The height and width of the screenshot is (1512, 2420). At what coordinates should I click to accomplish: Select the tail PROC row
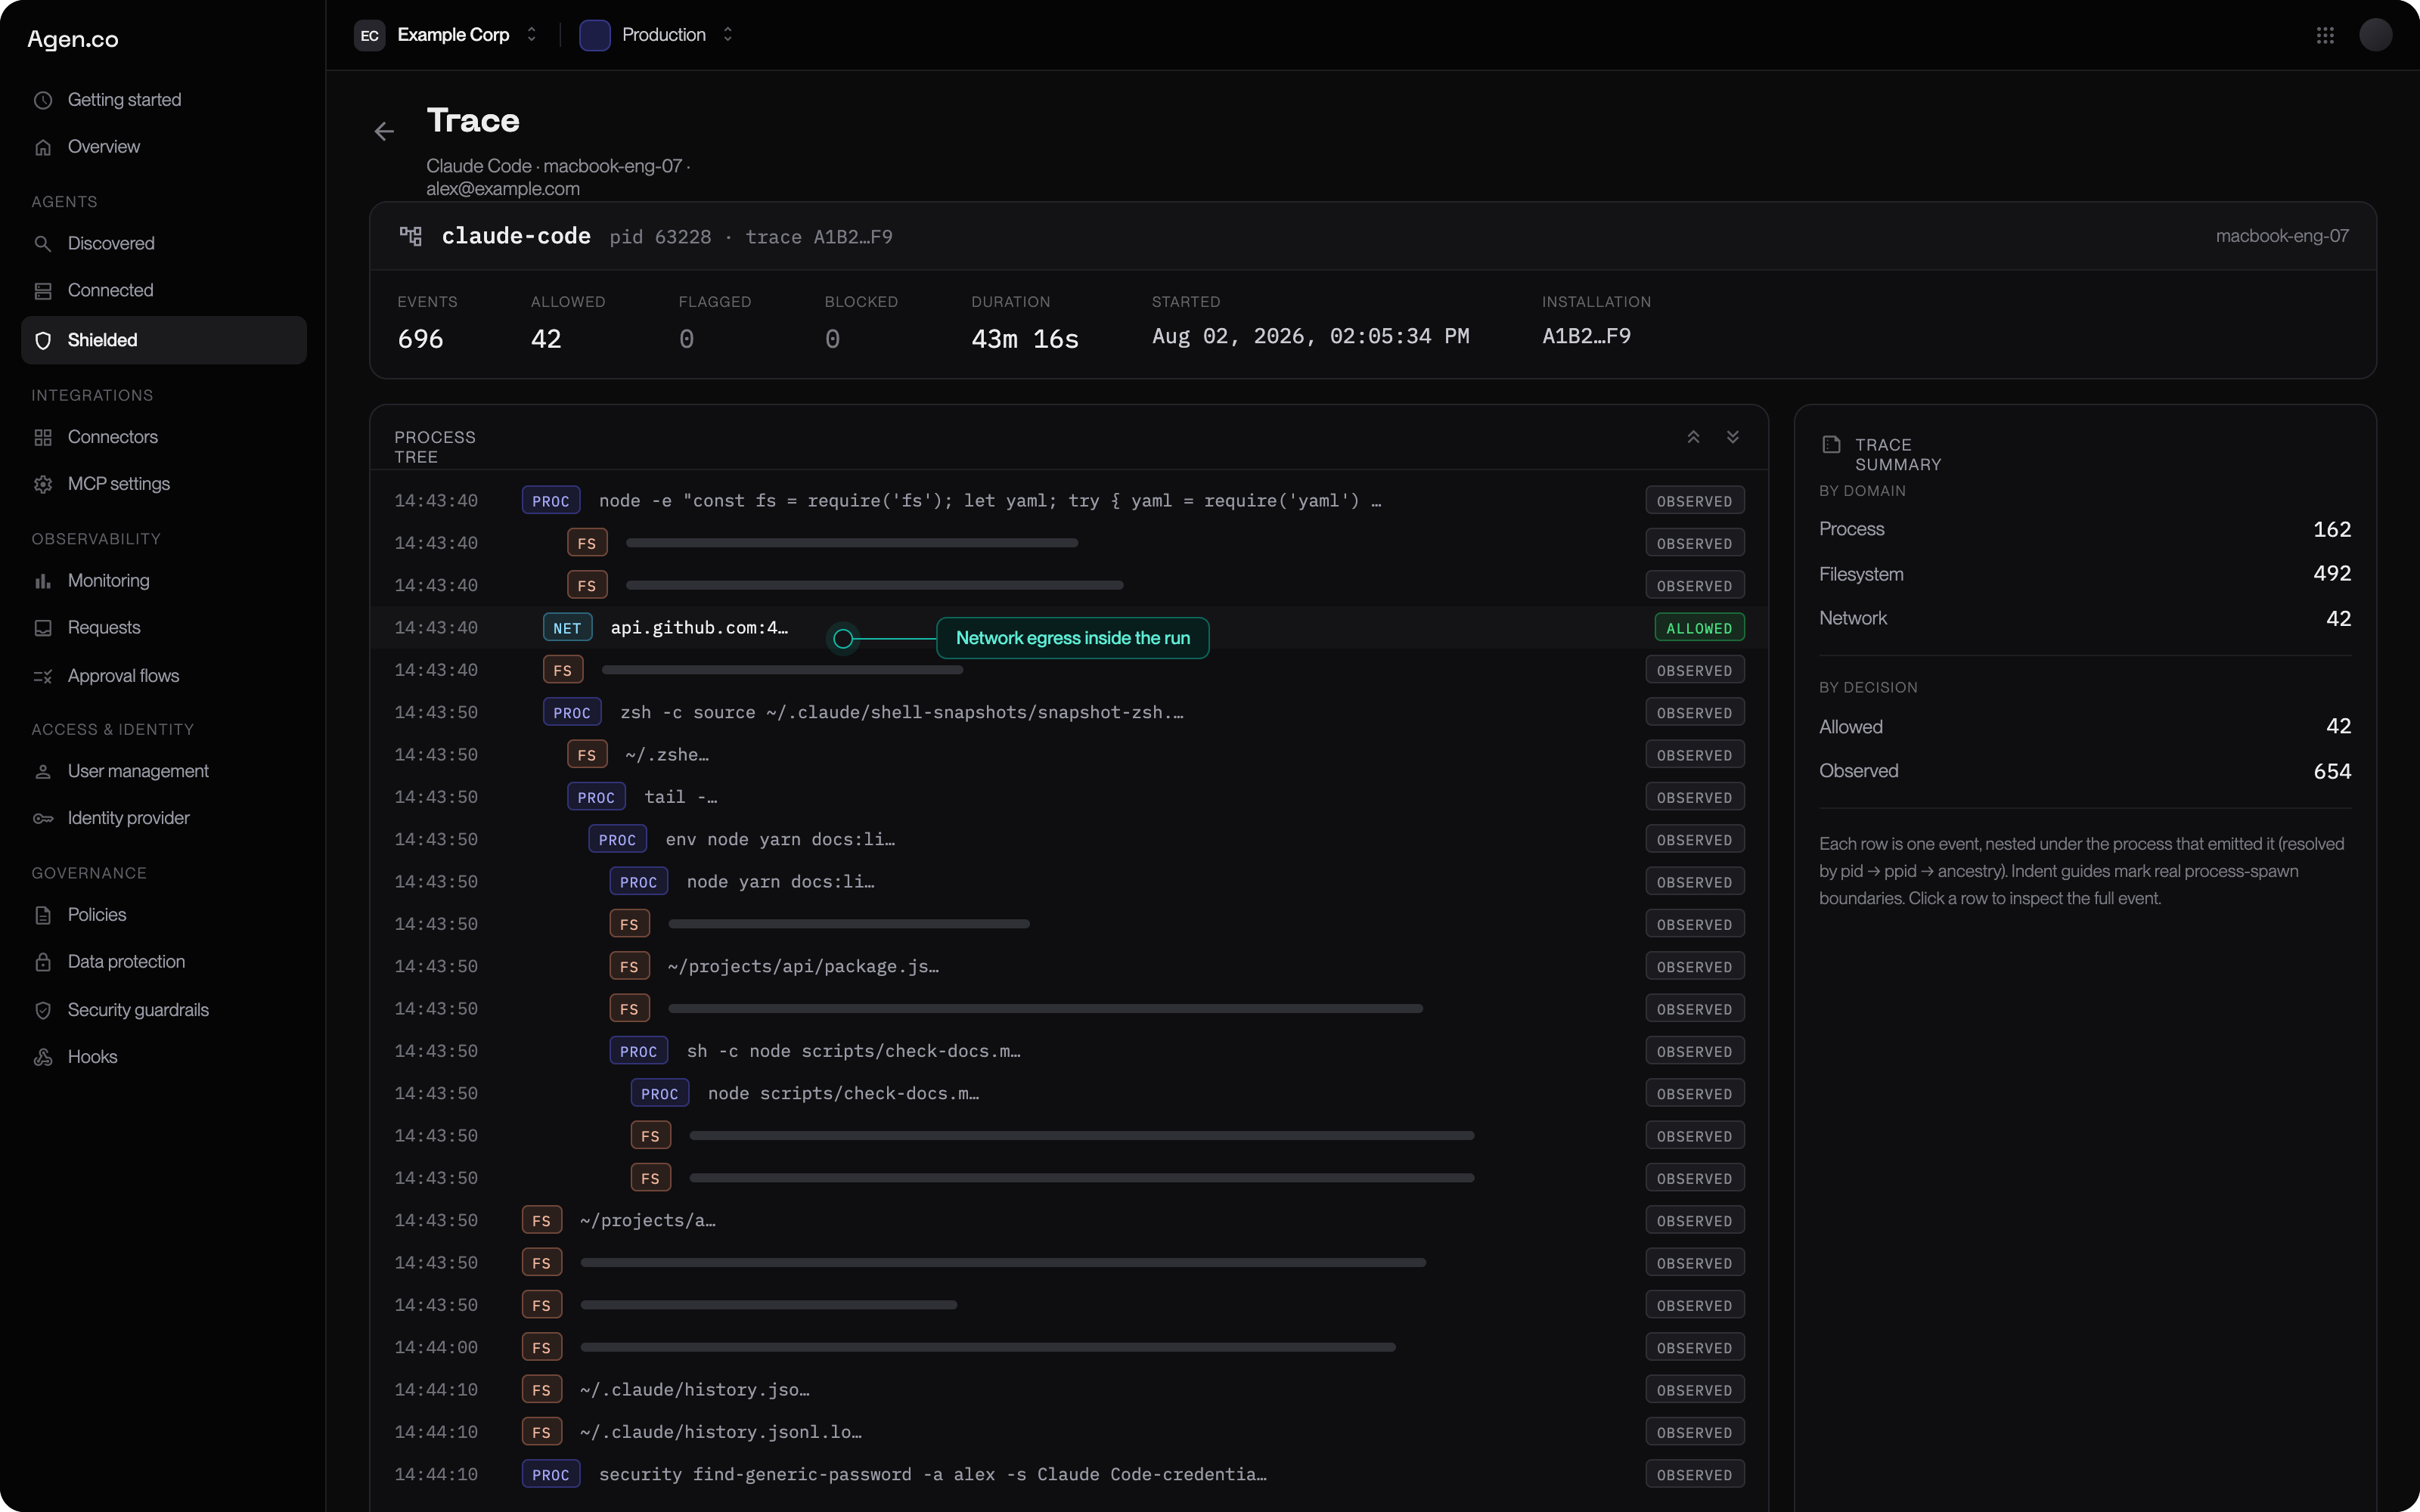coord(1069,797)
